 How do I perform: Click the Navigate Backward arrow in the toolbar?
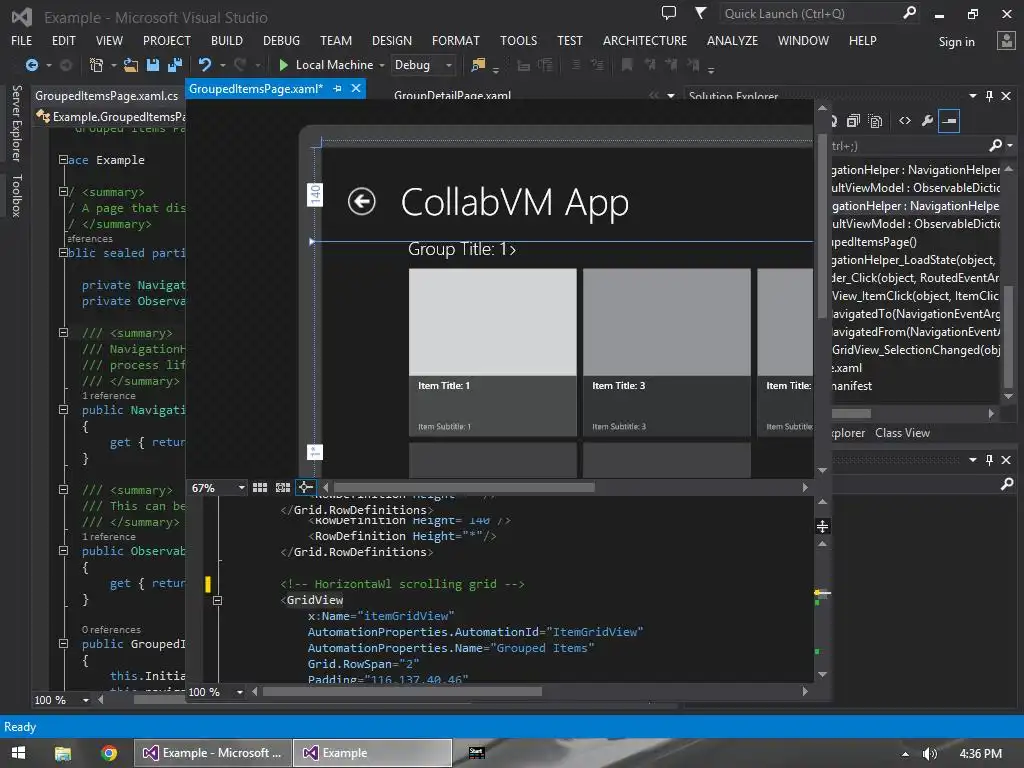31,65
